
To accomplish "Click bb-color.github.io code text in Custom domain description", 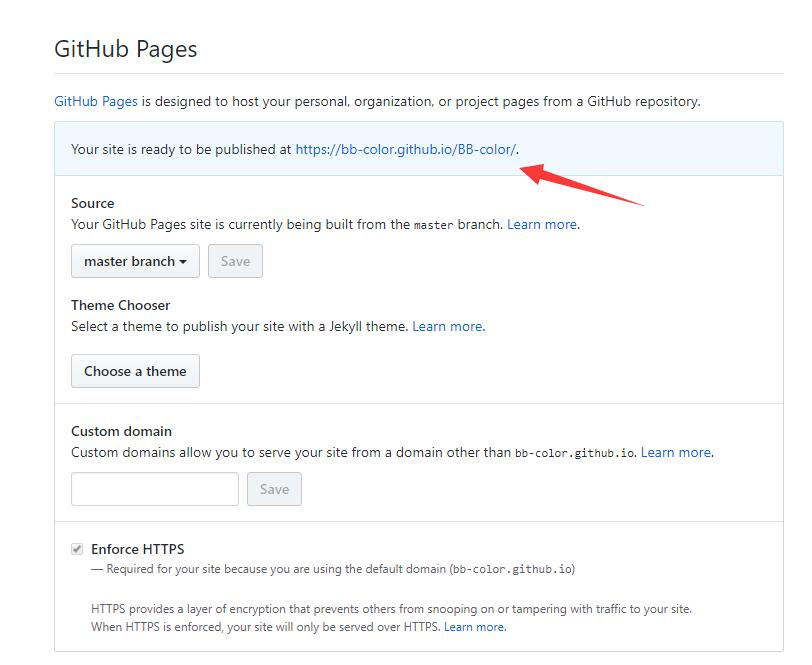I will point(575,453).
